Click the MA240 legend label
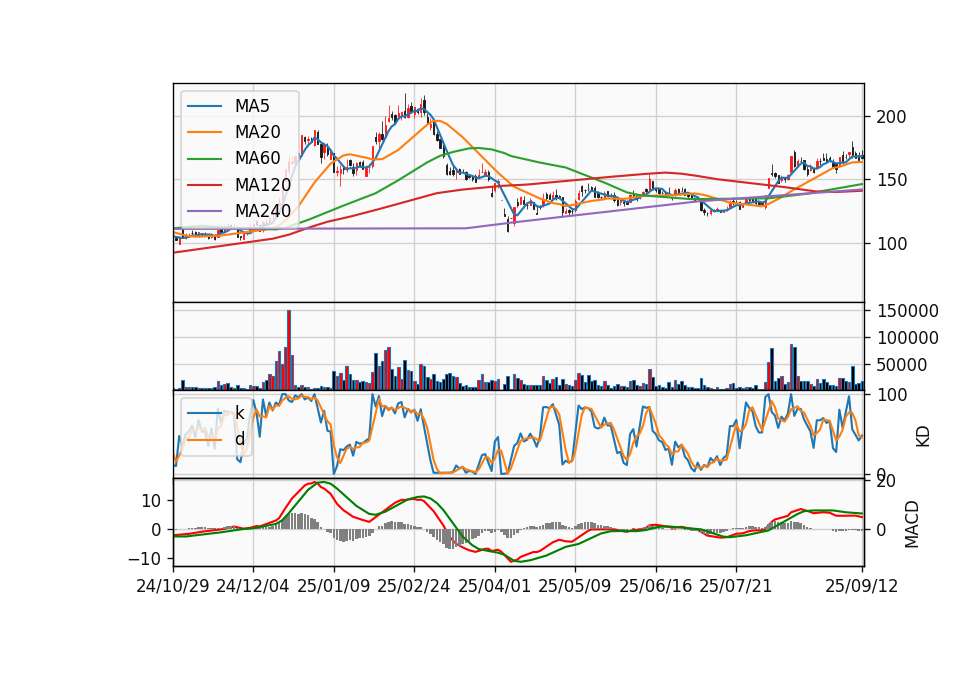960x690 pixels. click(x=263, y=211)
